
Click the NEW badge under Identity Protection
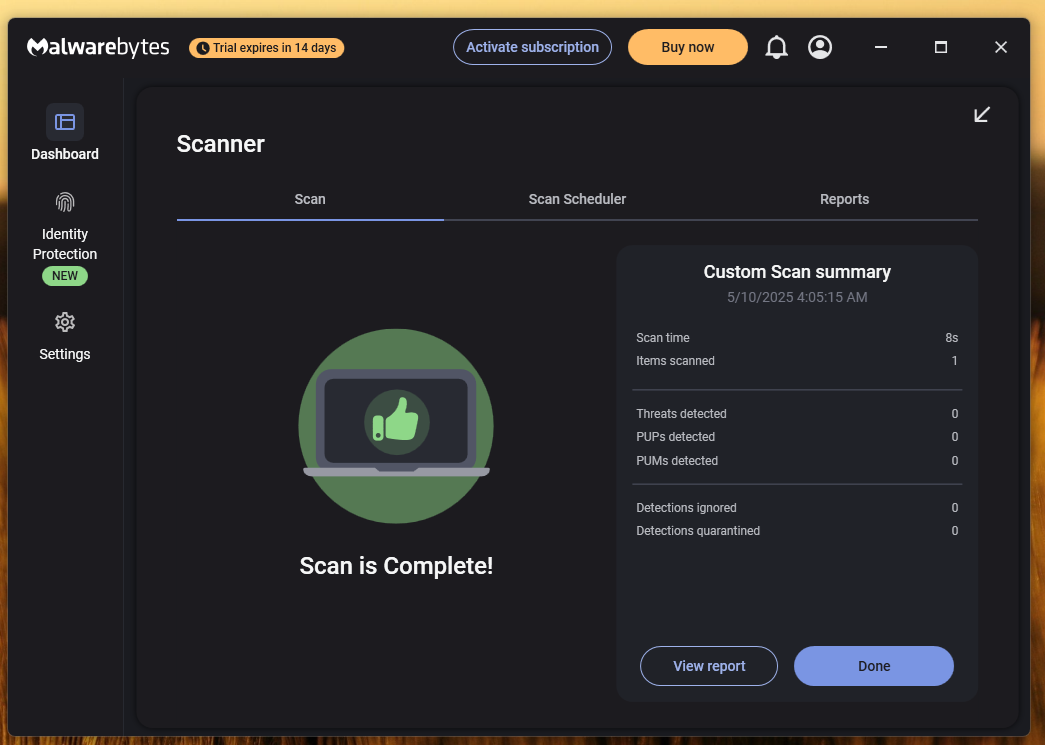[x=65, y=276]
